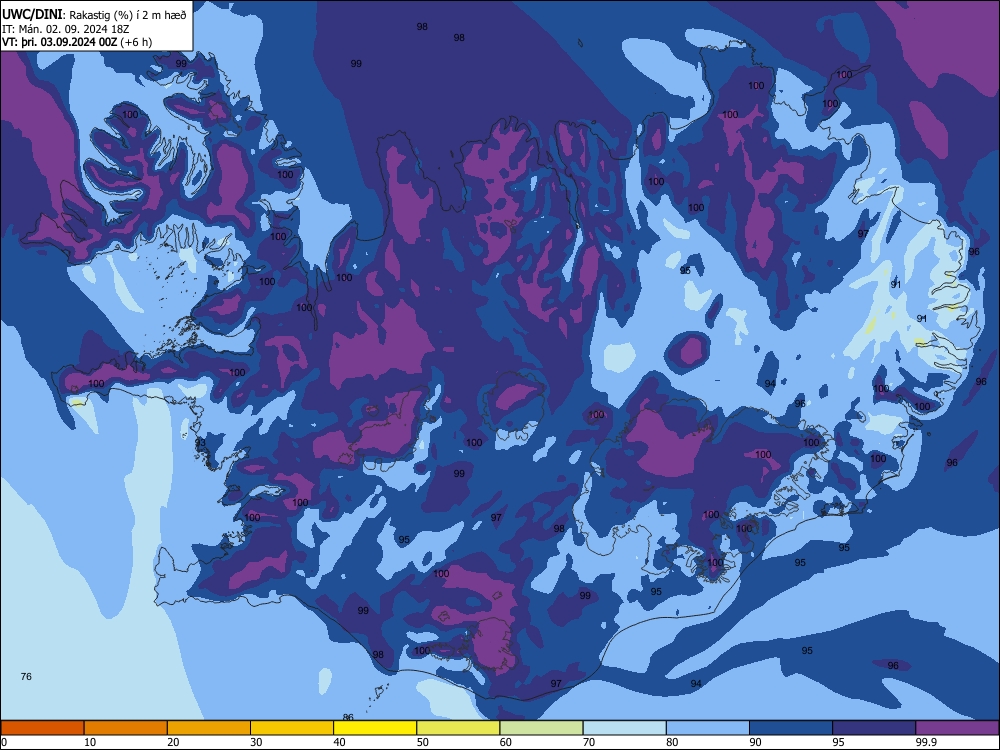
Task: Click the "10" legend scale label
Action: (x=91, y=742)
